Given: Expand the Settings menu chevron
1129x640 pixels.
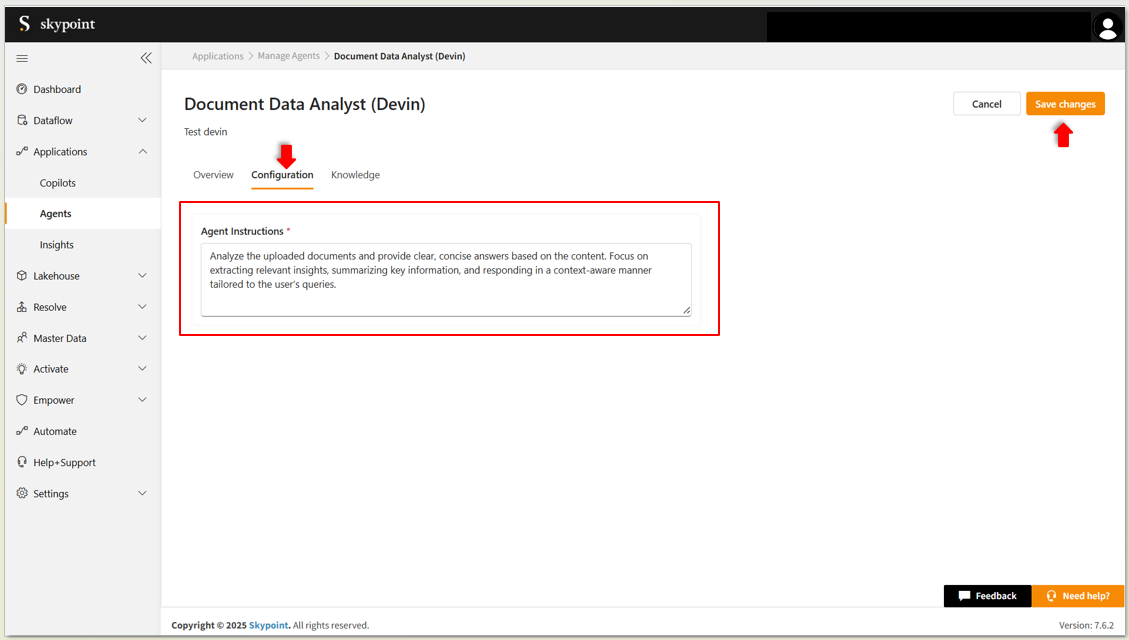Looking at the screenshot, I should tap(142, 493).
